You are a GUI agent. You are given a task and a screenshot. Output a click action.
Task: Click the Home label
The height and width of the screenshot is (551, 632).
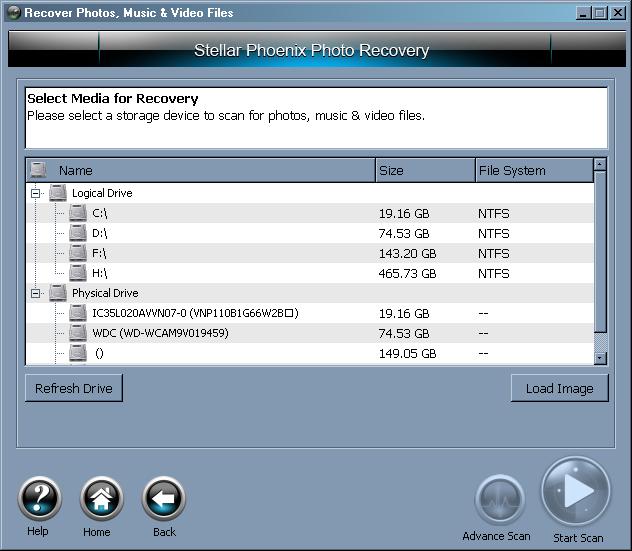(97, 532)
